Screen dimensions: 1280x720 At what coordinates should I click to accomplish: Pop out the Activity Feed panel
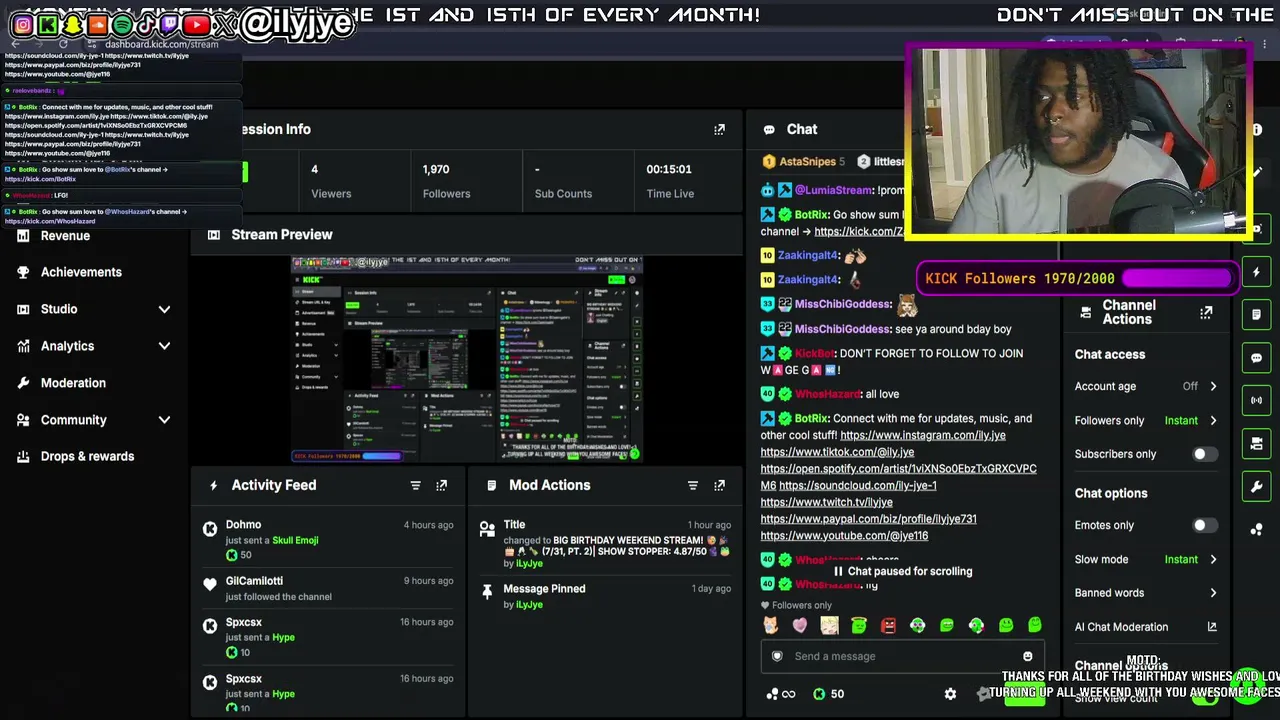pyautogui.click(x=441, y=485)
